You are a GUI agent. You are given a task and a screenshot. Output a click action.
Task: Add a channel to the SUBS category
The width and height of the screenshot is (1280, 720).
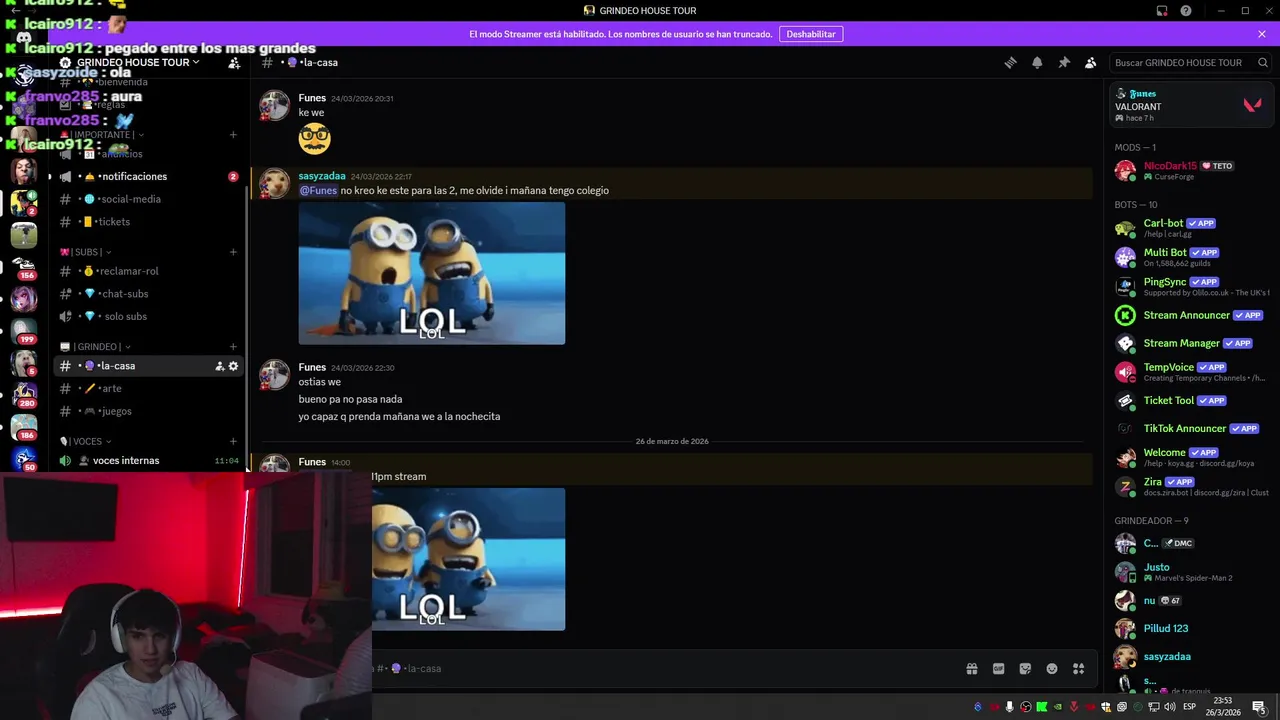point(233,252)
